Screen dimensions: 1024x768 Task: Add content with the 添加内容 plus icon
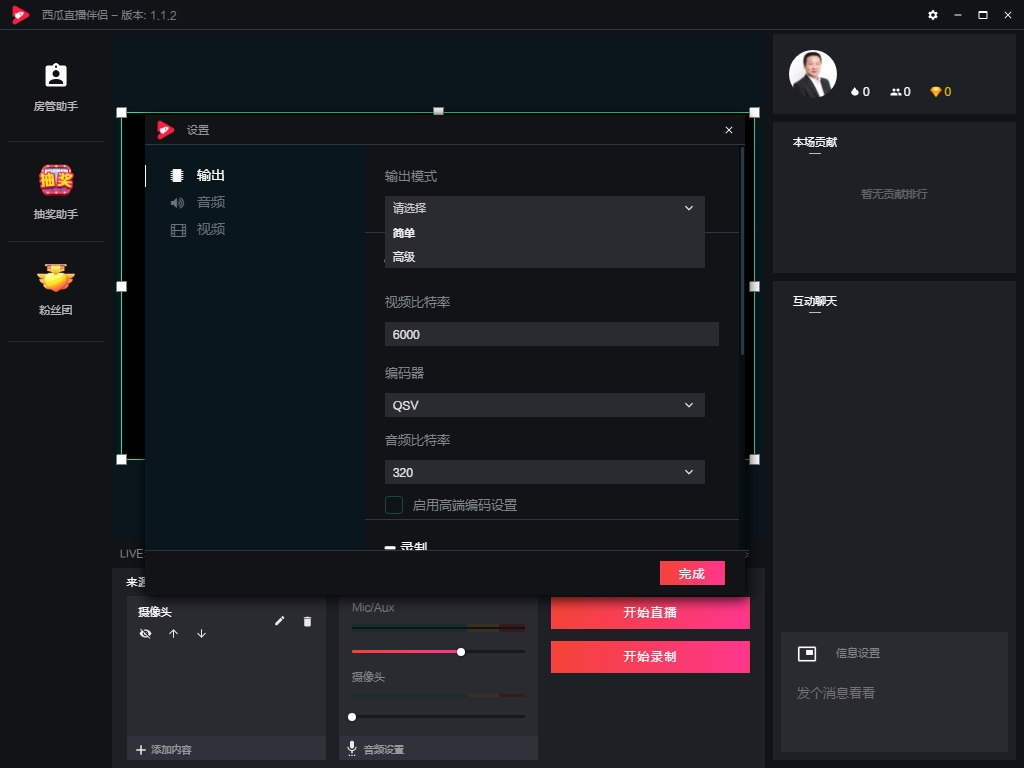140,748
